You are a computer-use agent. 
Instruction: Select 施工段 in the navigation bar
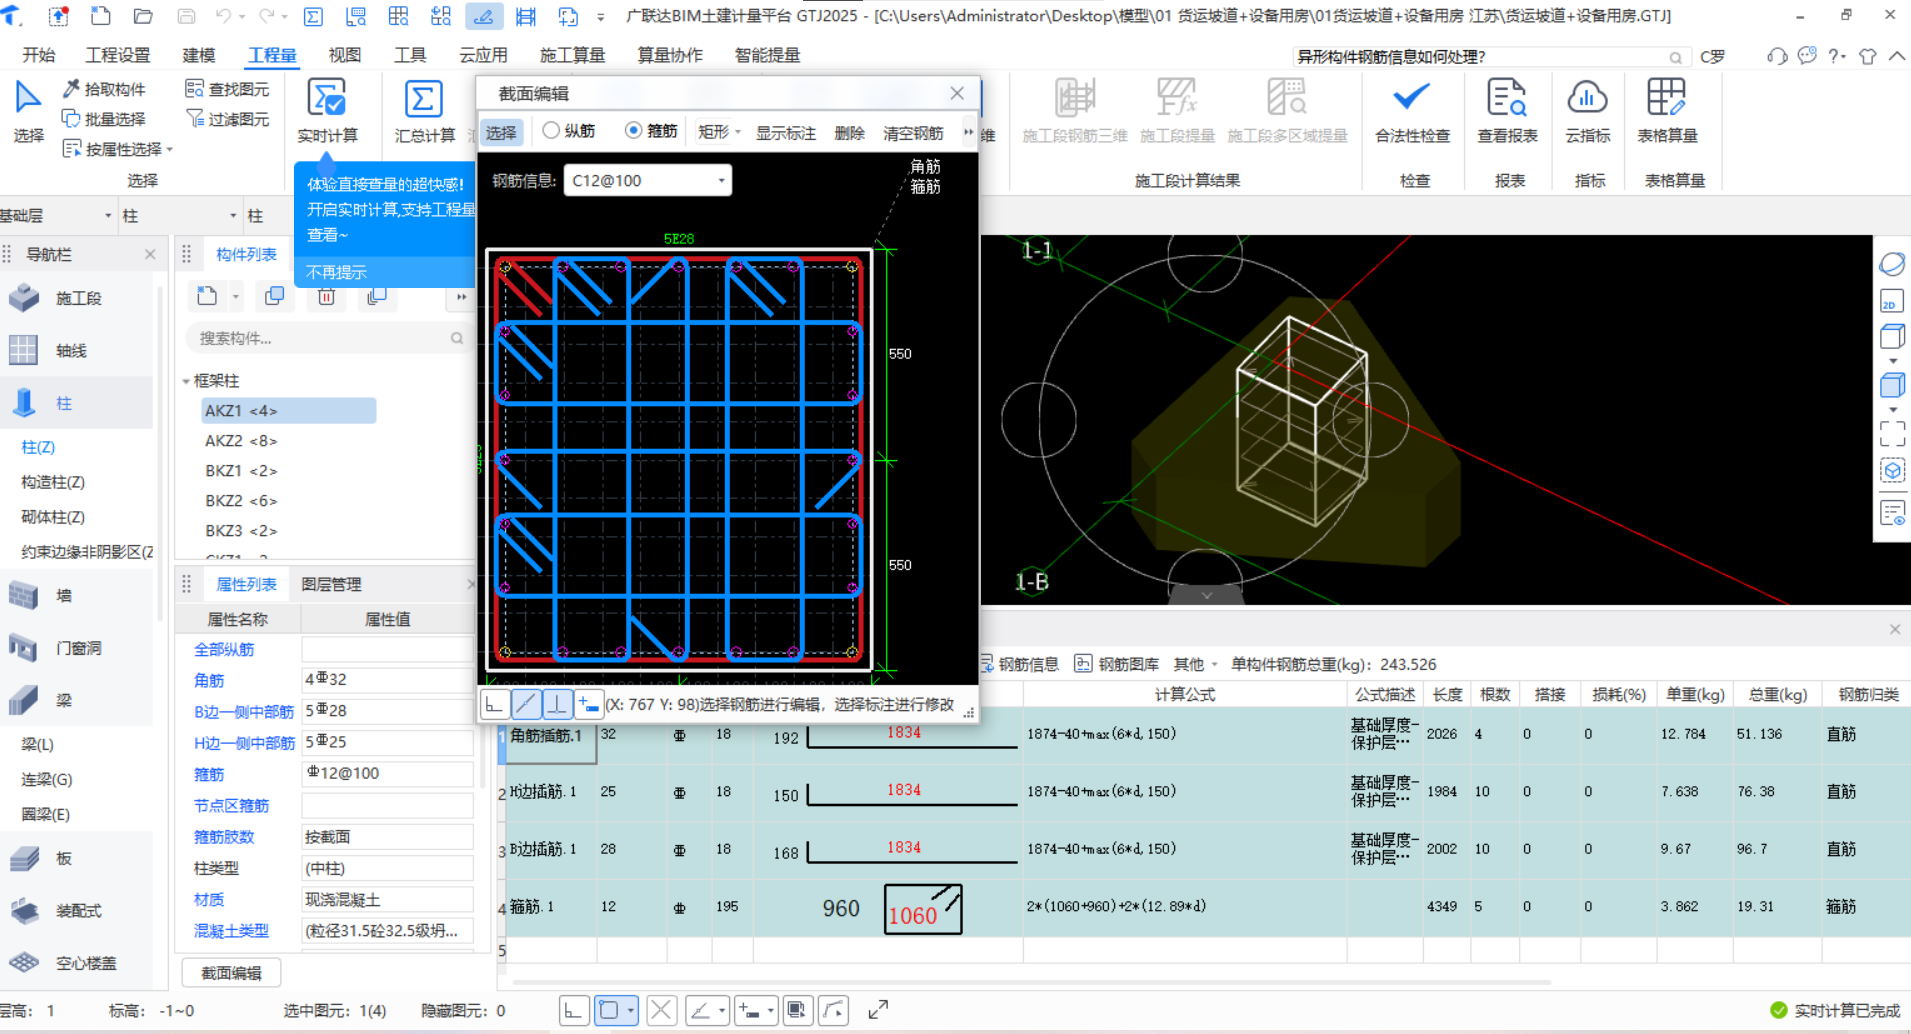coord(78,298)
